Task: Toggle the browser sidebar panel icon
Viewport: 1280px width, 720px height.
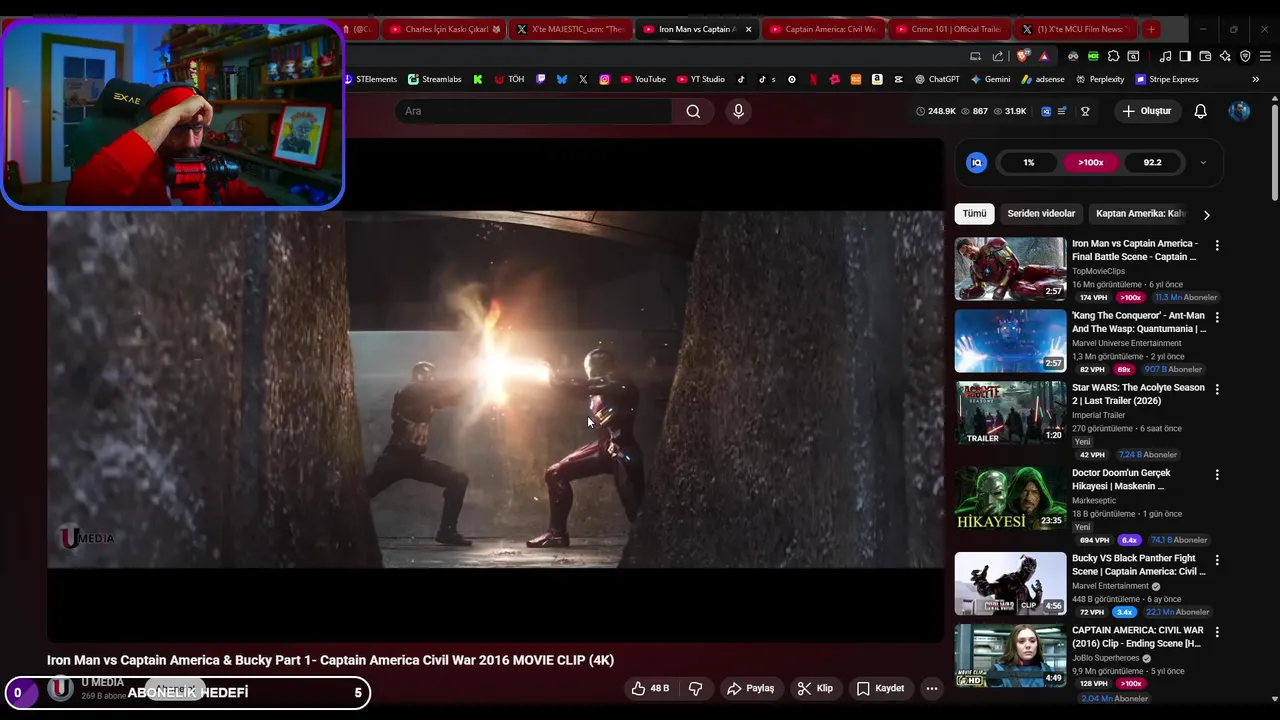Action: tap(1185, 56)
